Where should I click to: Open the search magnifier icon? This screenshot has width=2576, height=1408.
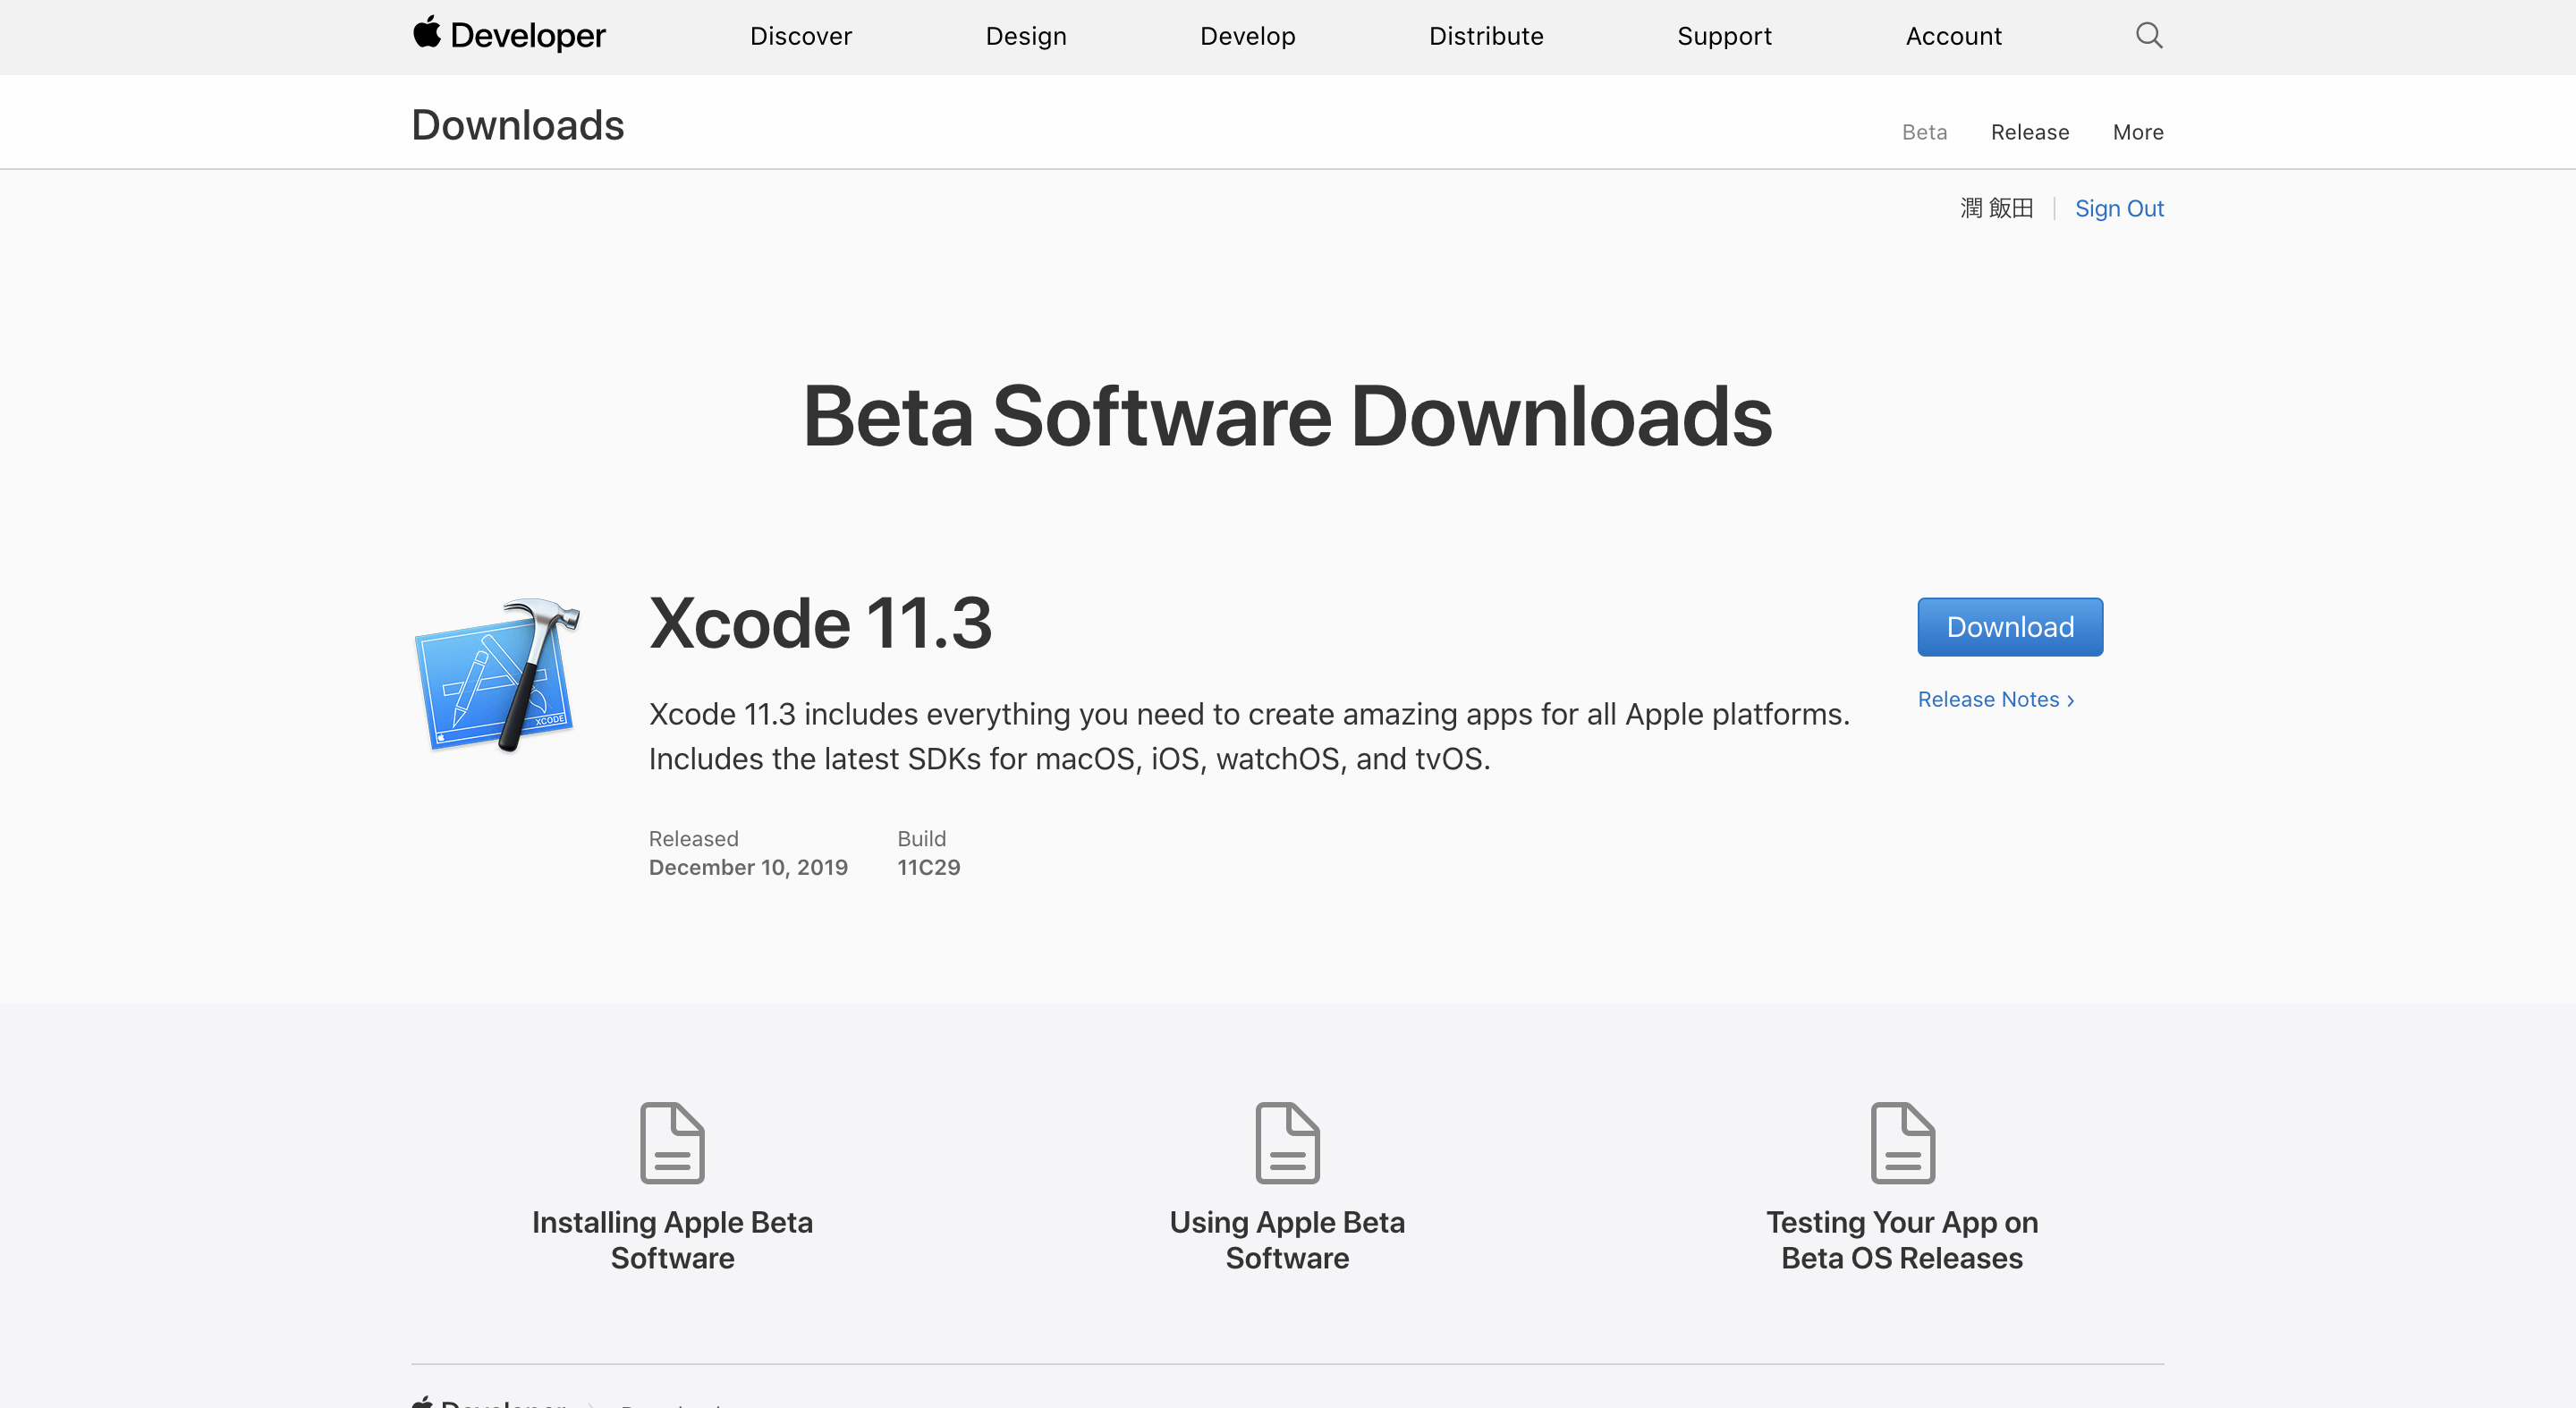[x=2149, y=36]
